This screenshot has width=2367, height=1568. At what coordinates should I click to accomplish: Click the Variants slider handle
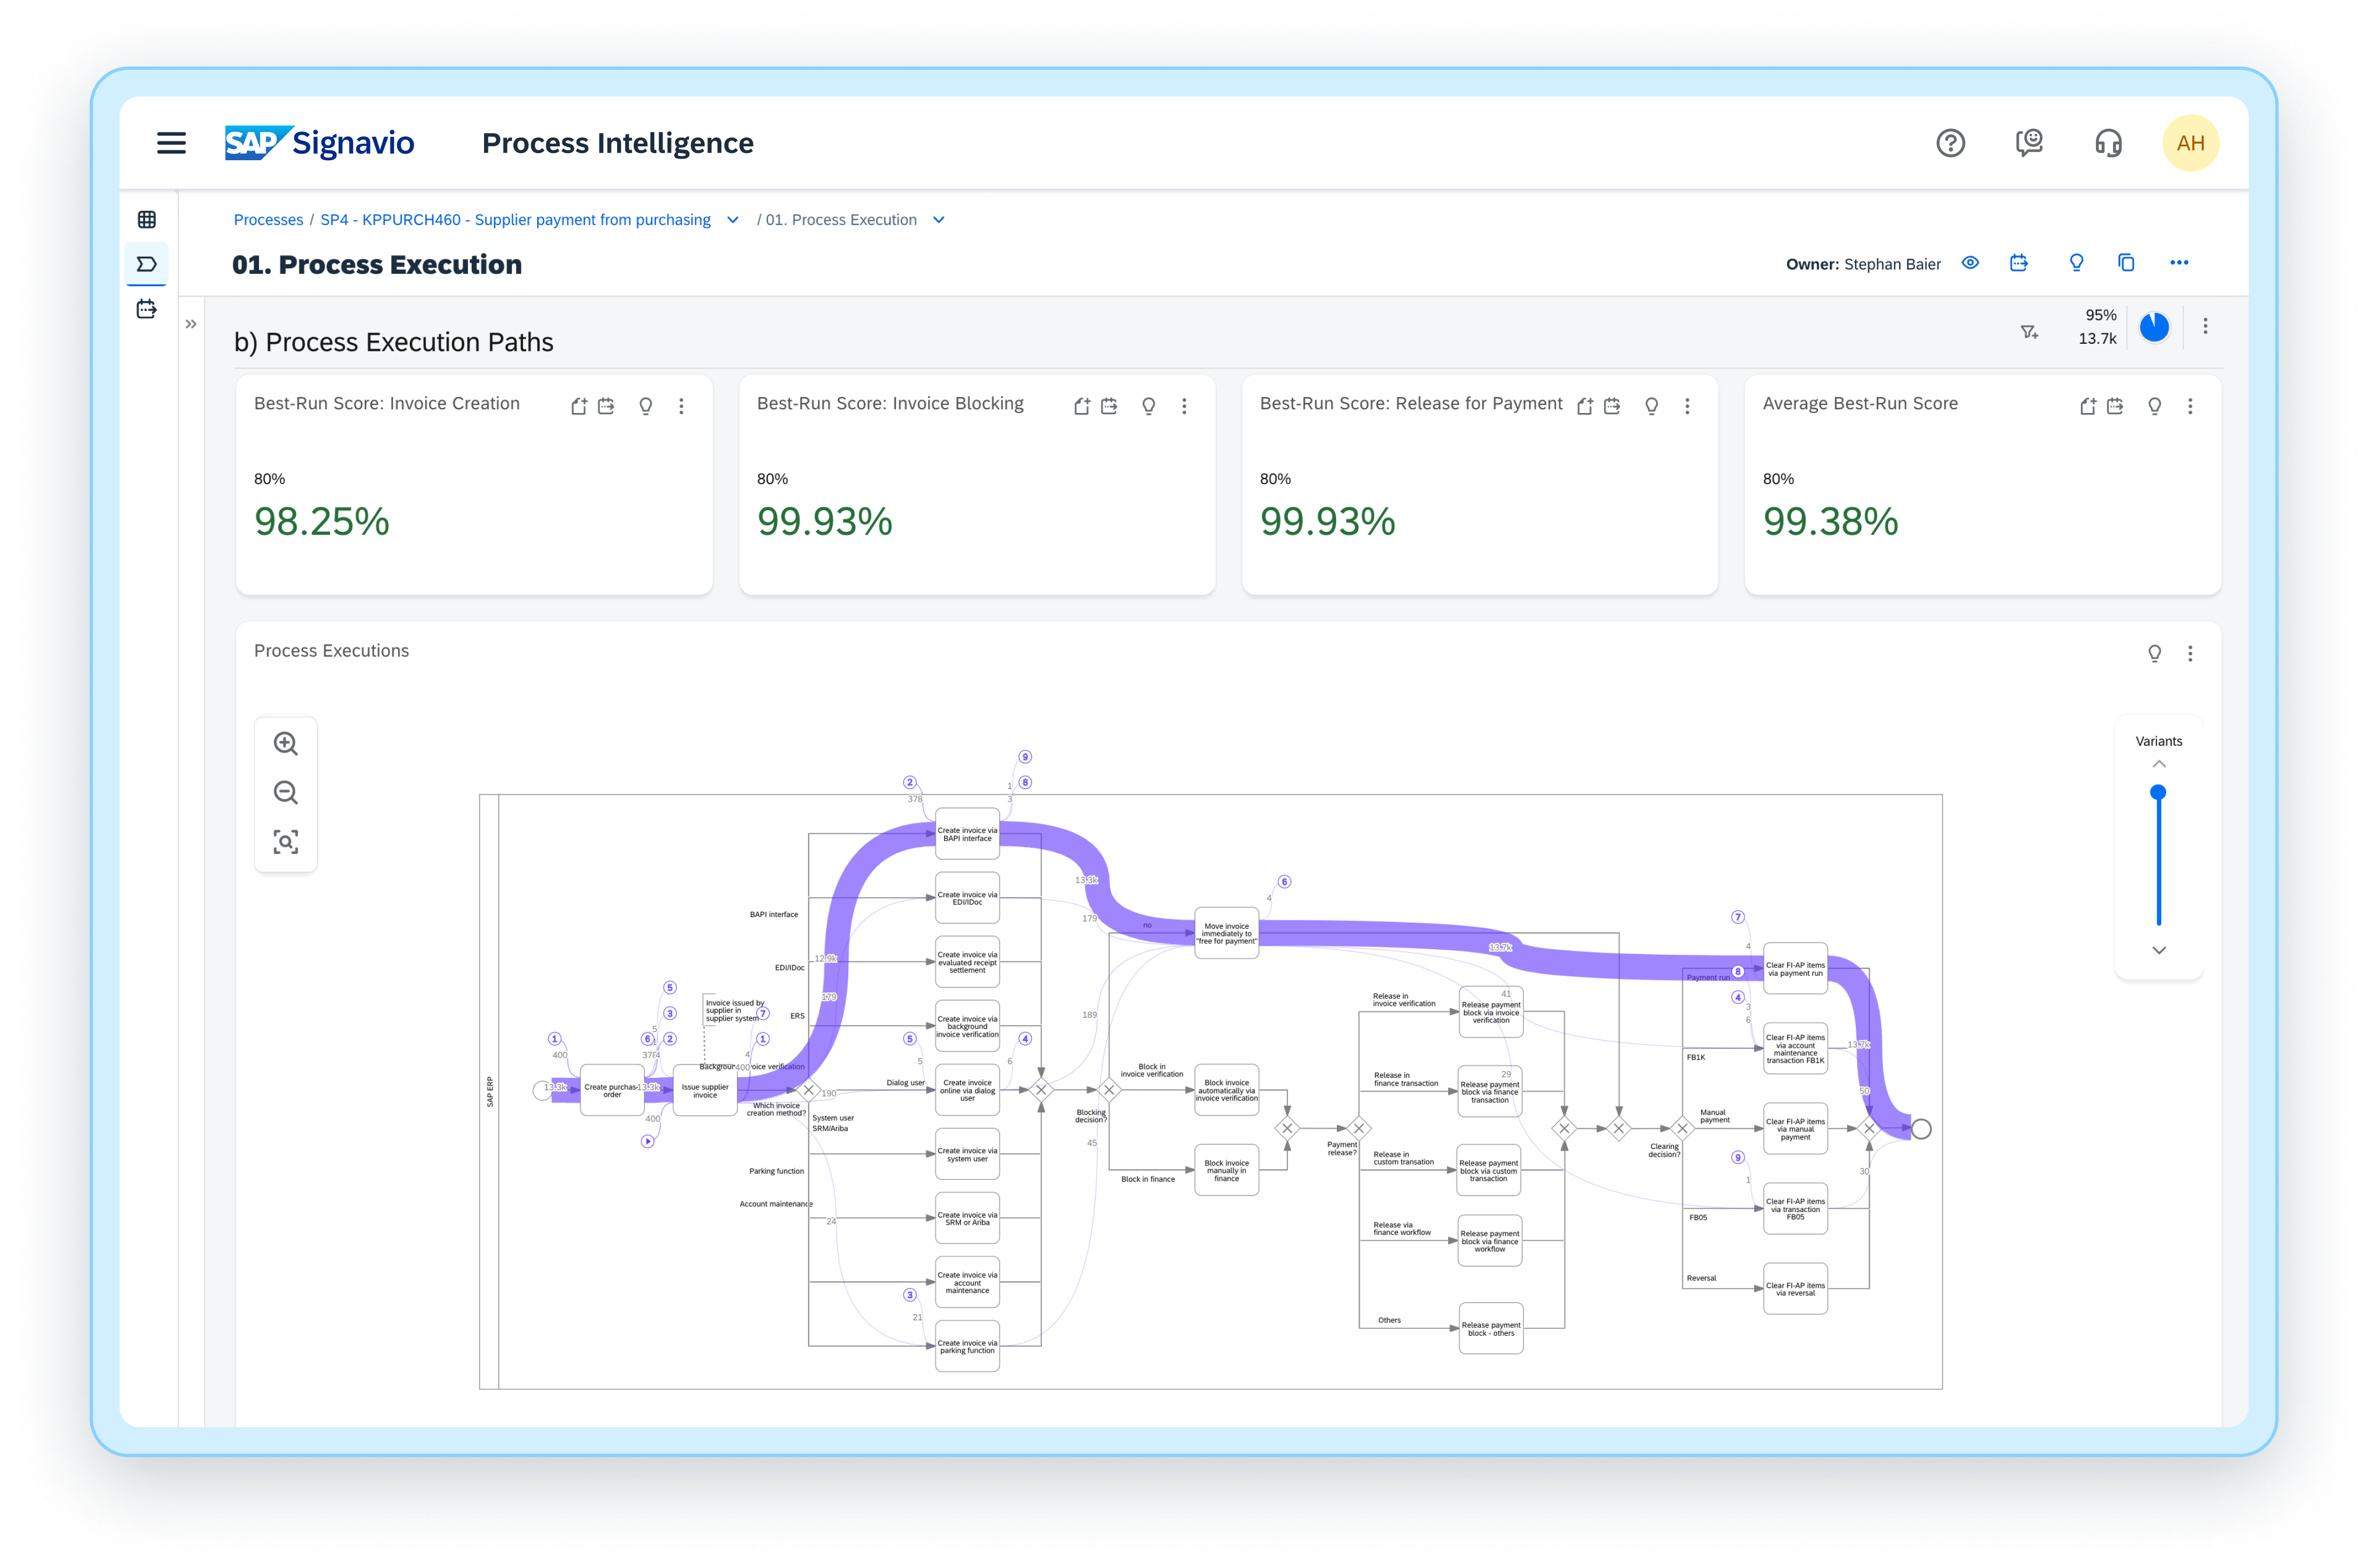2159,792
